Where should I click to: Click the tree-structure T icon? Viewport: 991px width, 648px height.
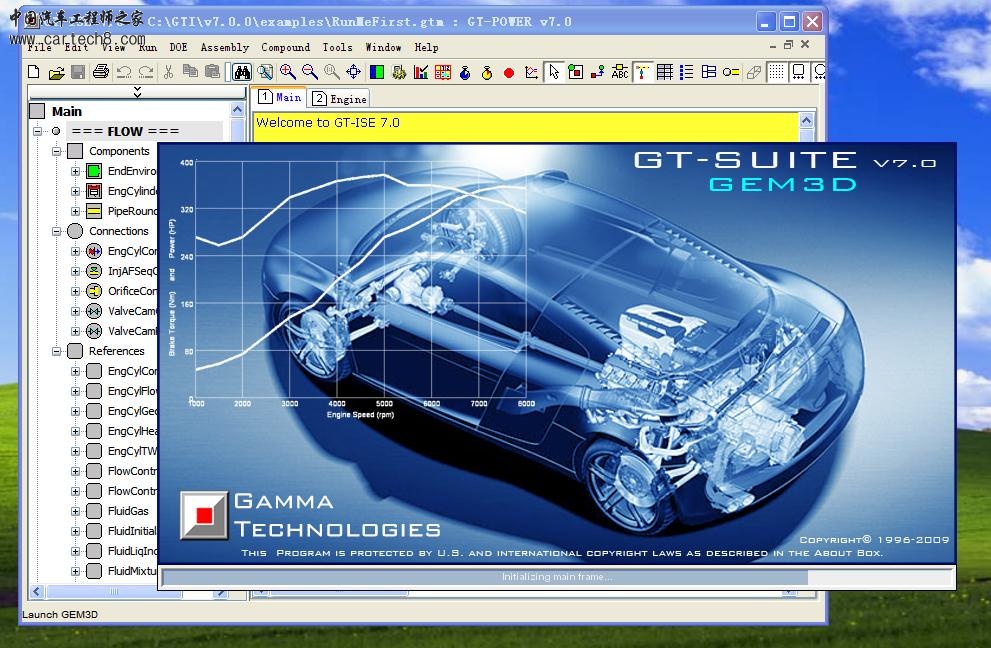point(643,72)
